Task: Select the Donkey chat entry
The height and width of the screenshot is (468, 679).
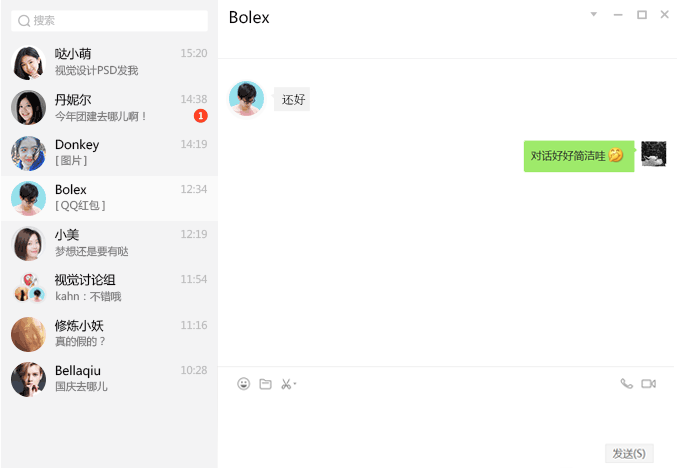Action: tap(109, 153)
